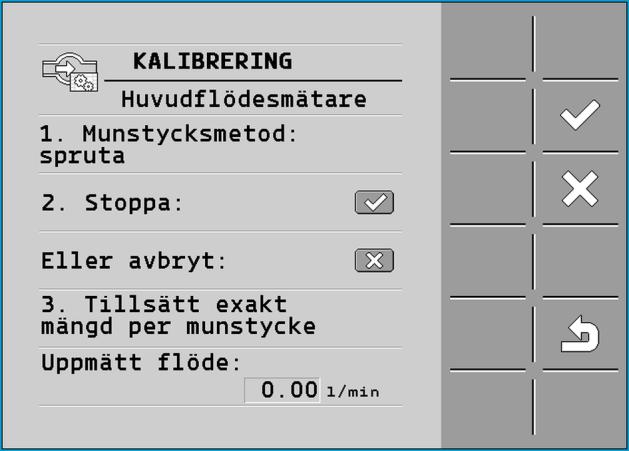Tap the blank softkey left of the checkmark softkey

[x=488, y=116]
